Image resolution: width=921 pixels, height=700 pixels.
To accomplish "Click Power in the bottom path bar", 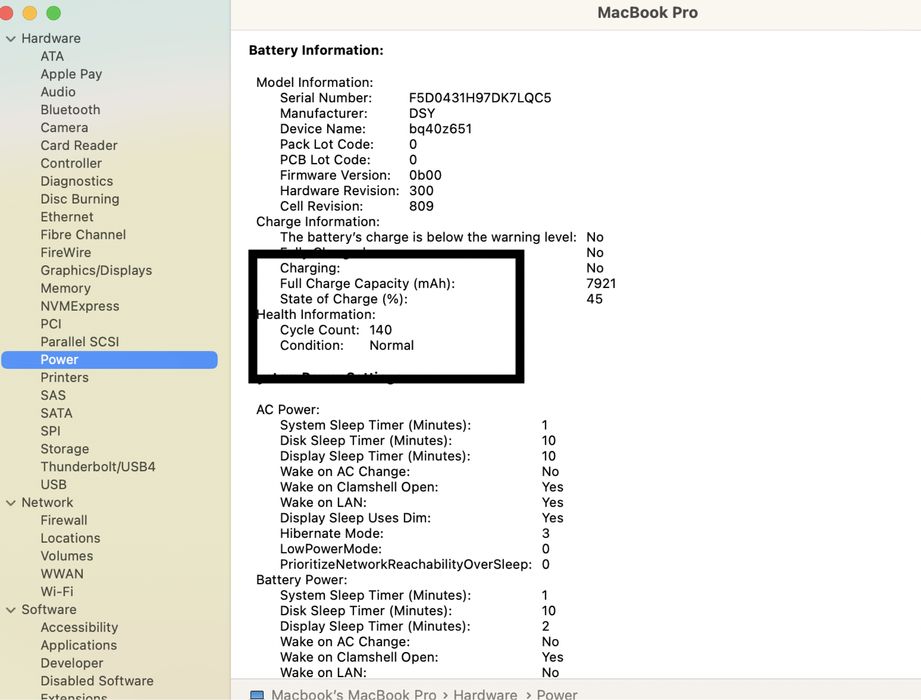I will pyautogui.click(x=557, y=694).
